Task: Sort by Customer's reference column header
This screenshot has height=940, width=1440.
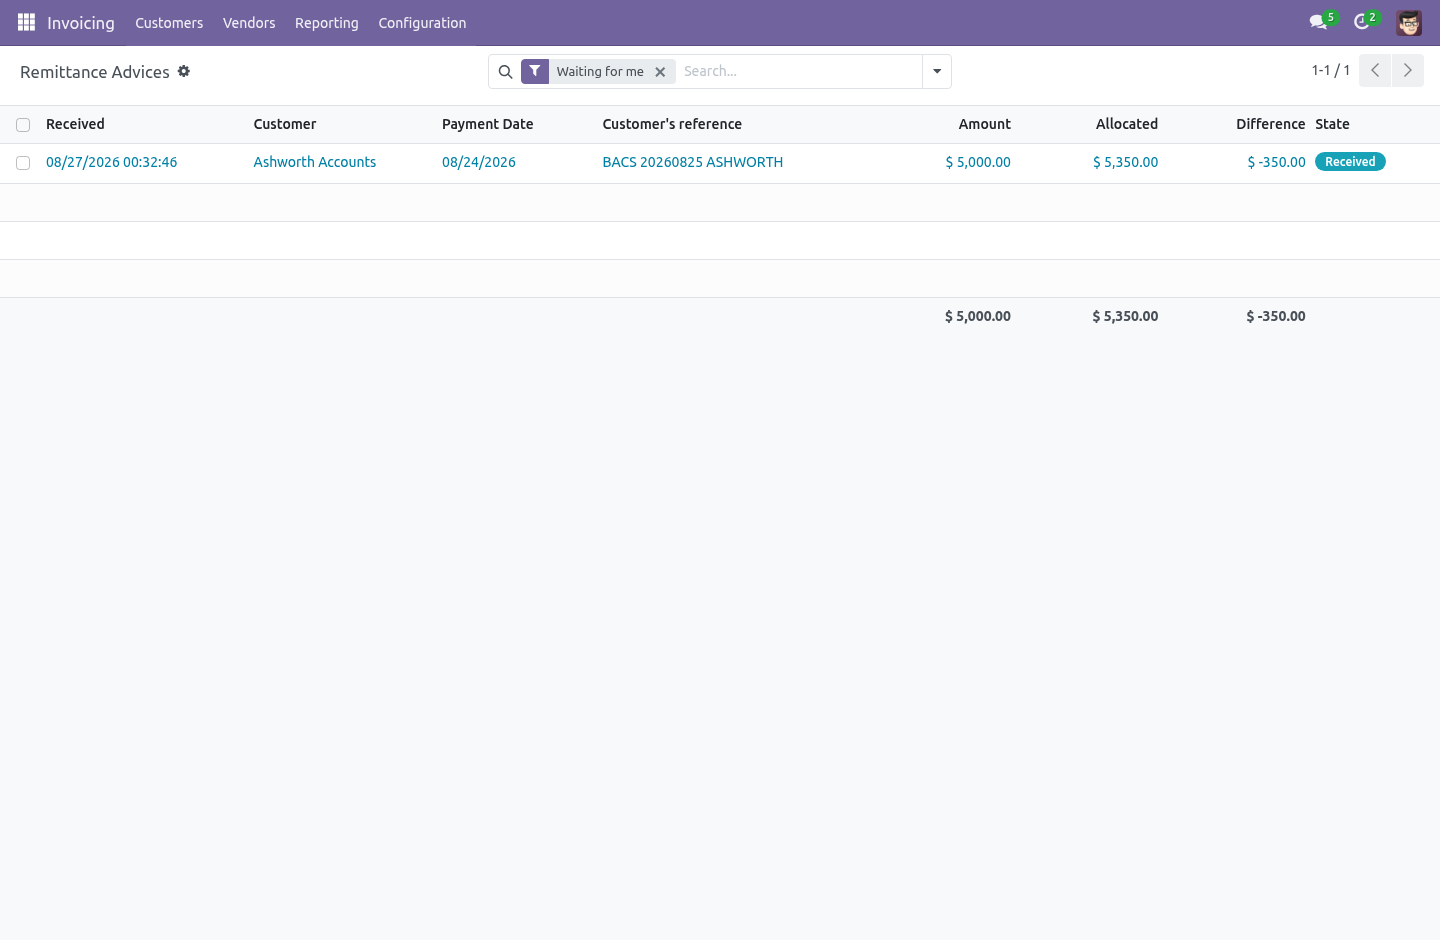Action: tap(672, 124)
